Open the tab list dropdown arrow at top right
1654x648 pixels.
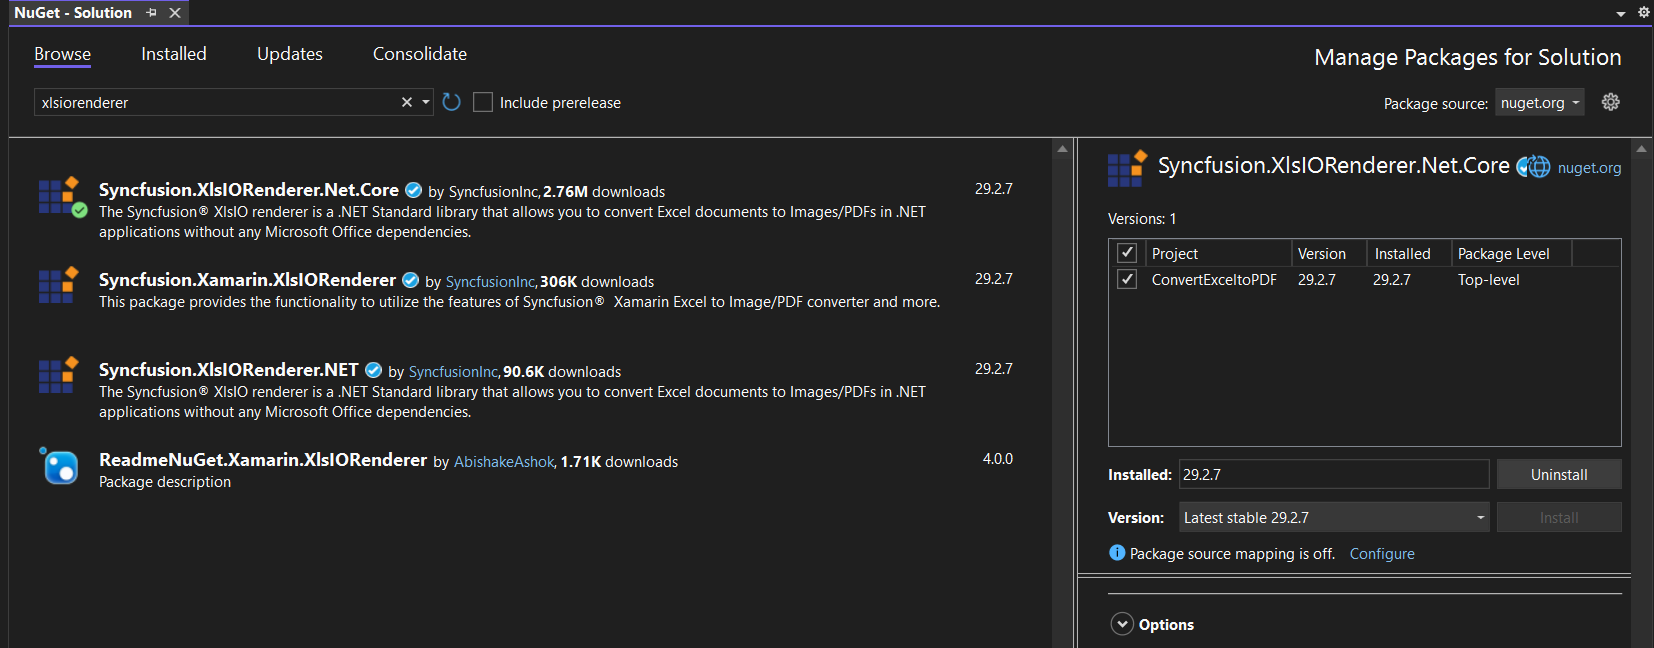[1621, 14]
